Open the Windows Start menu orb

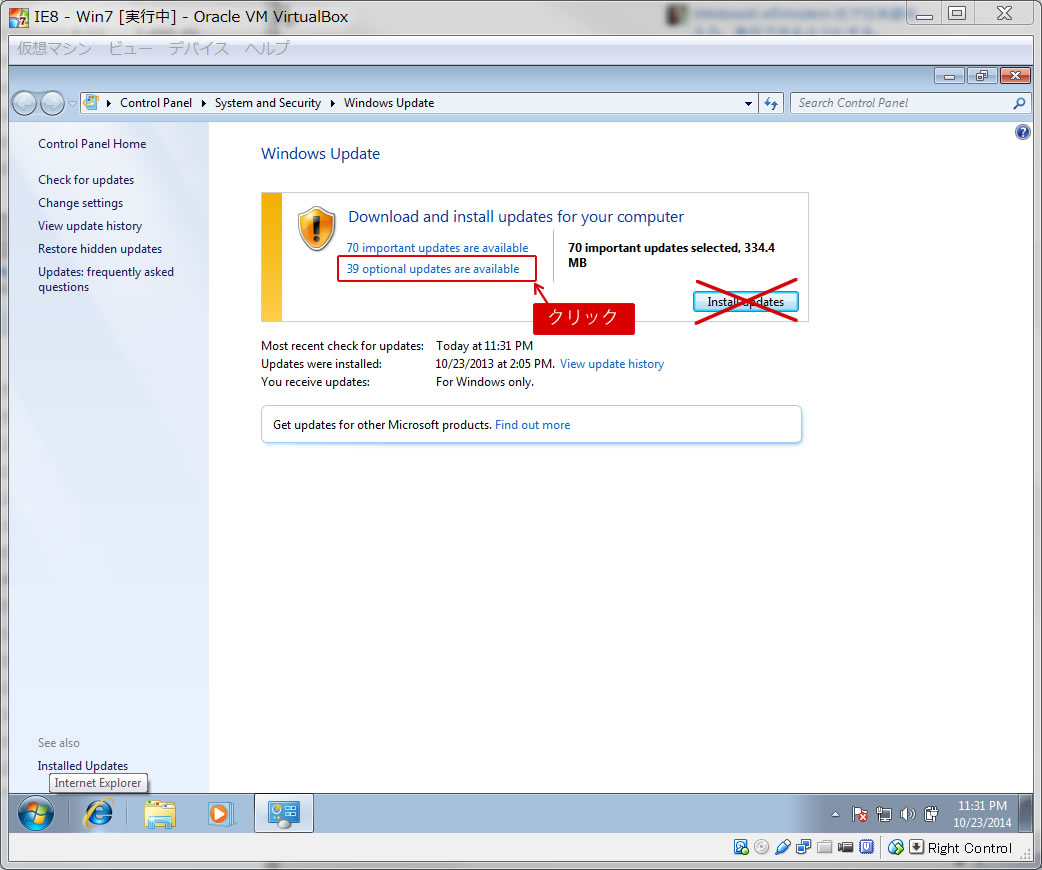pos(36,814)
